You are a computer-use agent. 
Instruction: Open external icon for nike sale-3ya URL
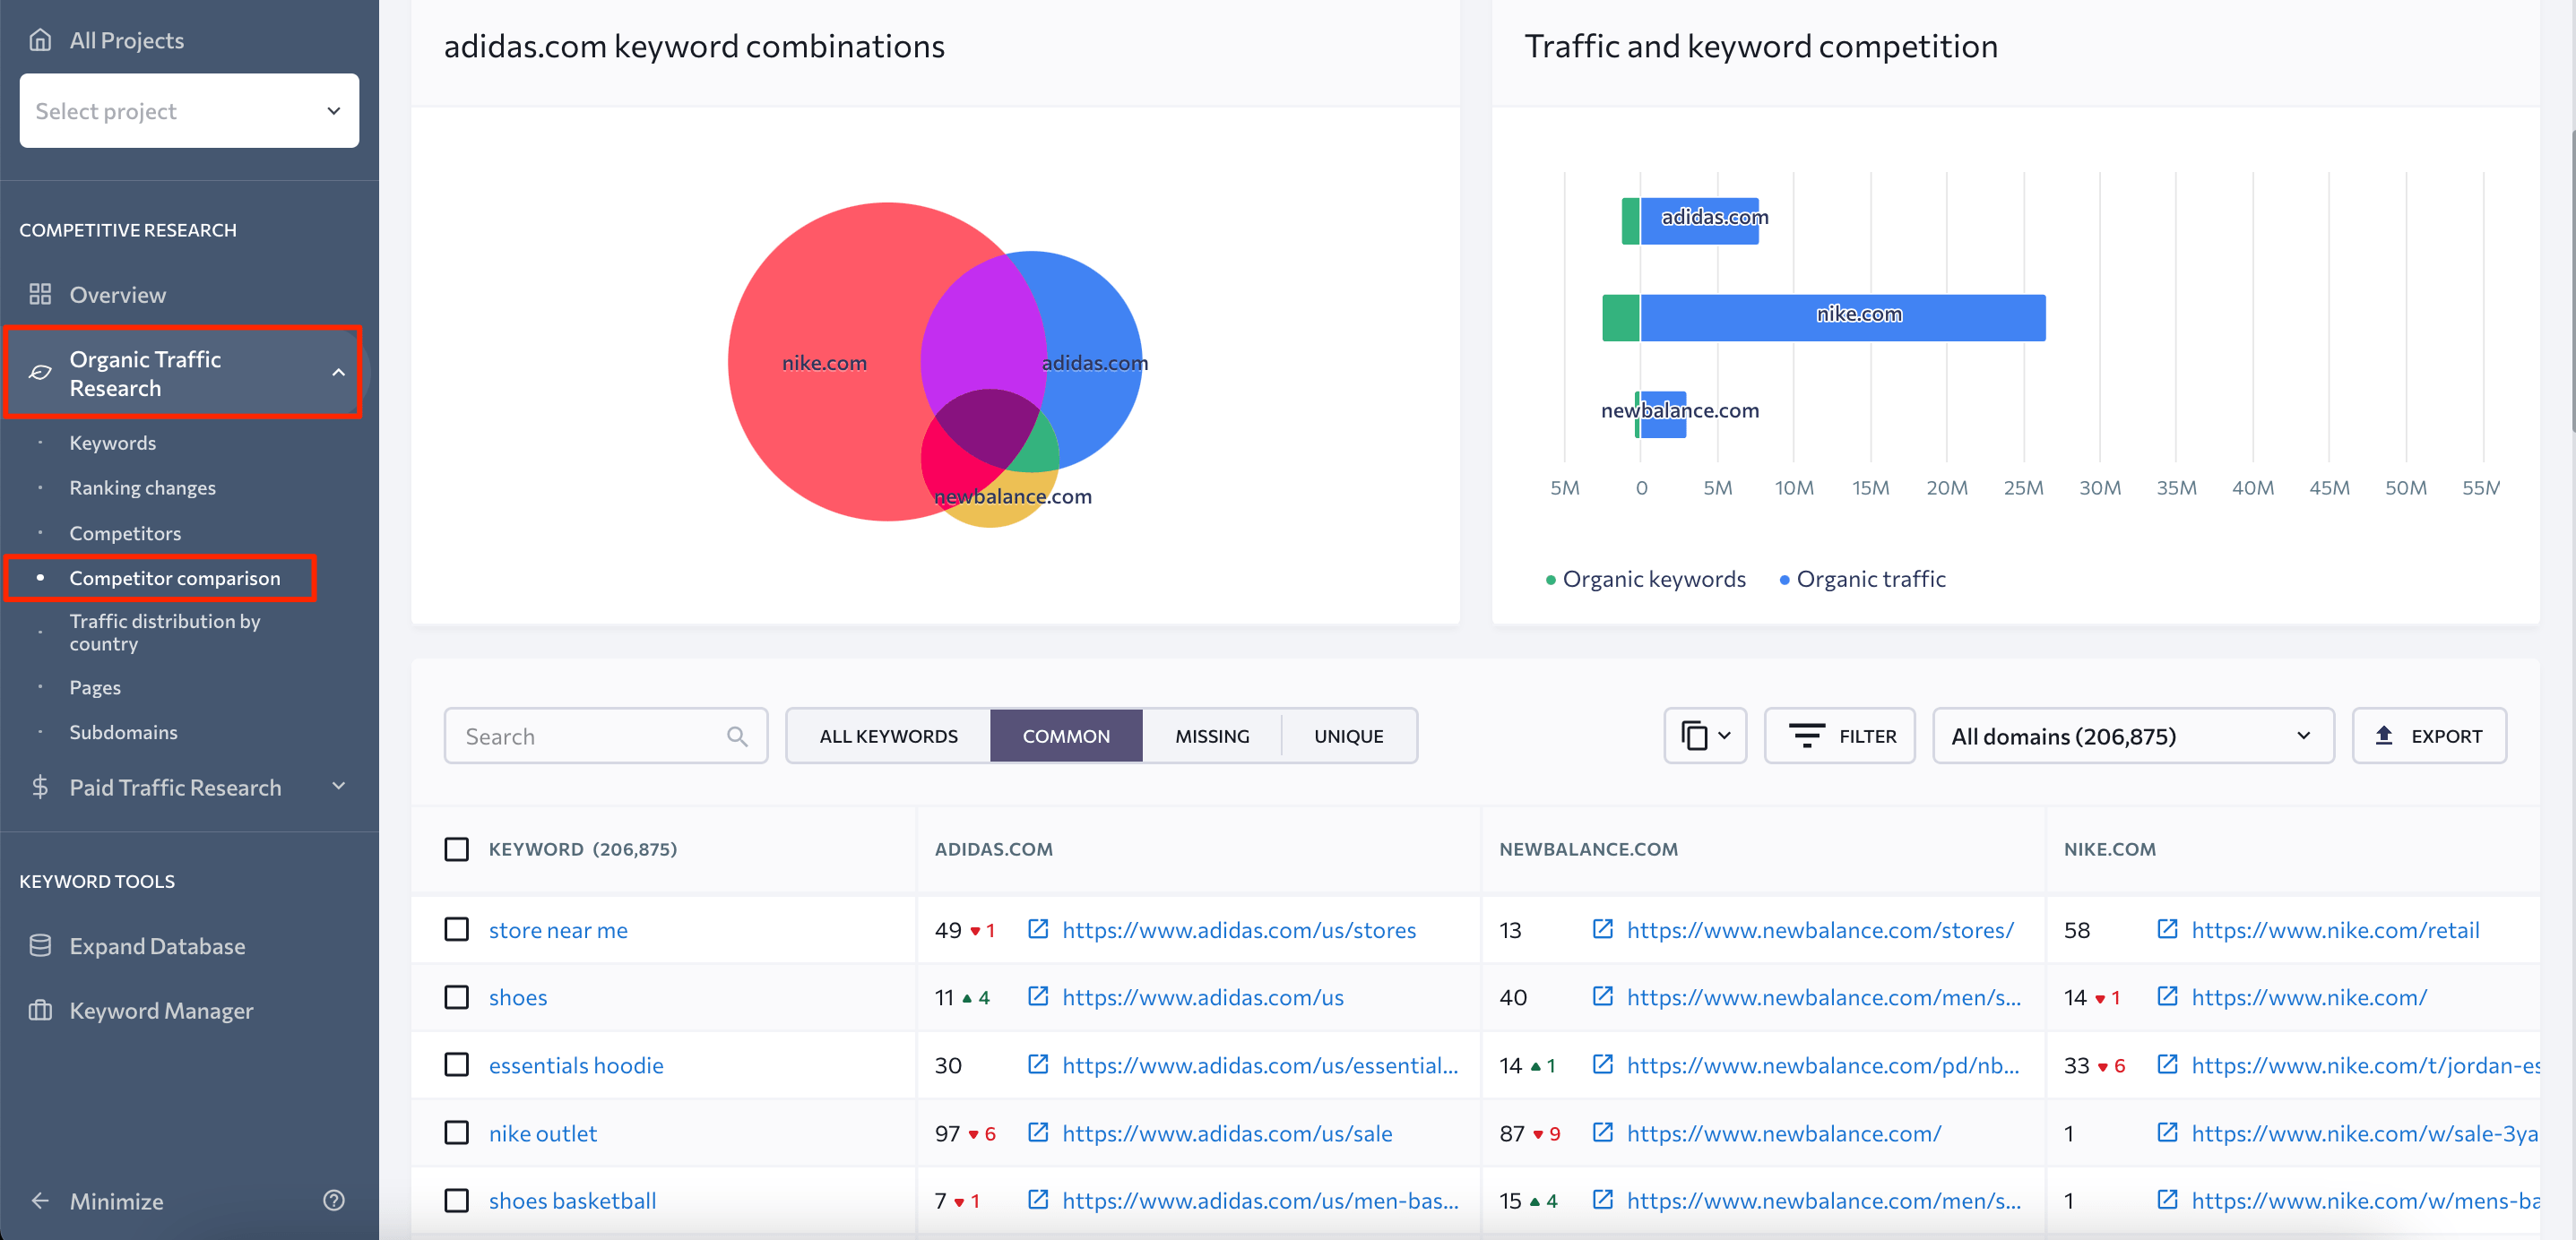[2167, 1132]
